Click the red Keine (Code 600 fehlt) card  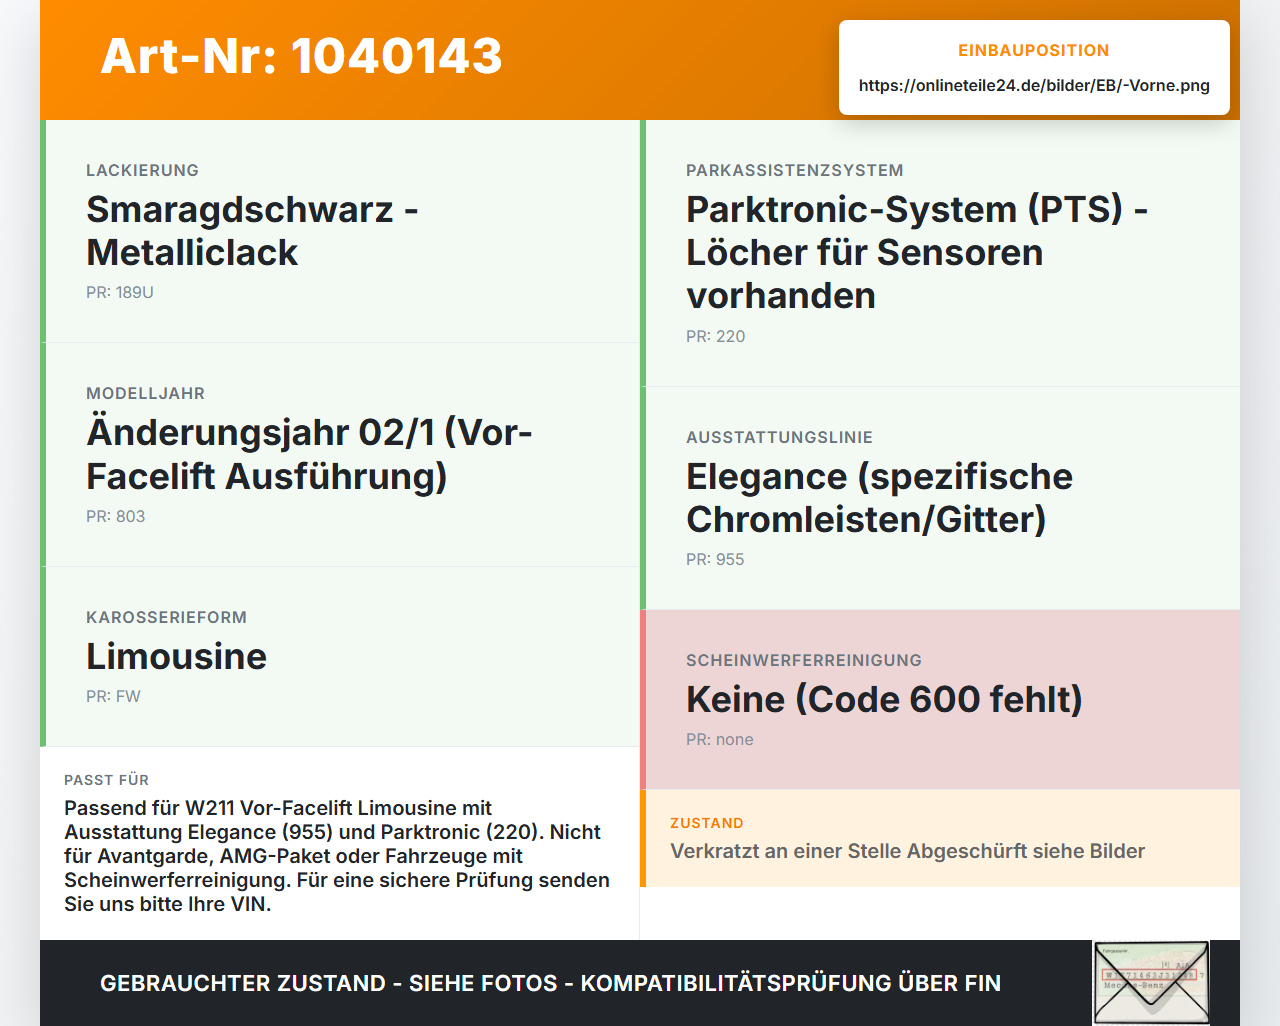(940, 700)
